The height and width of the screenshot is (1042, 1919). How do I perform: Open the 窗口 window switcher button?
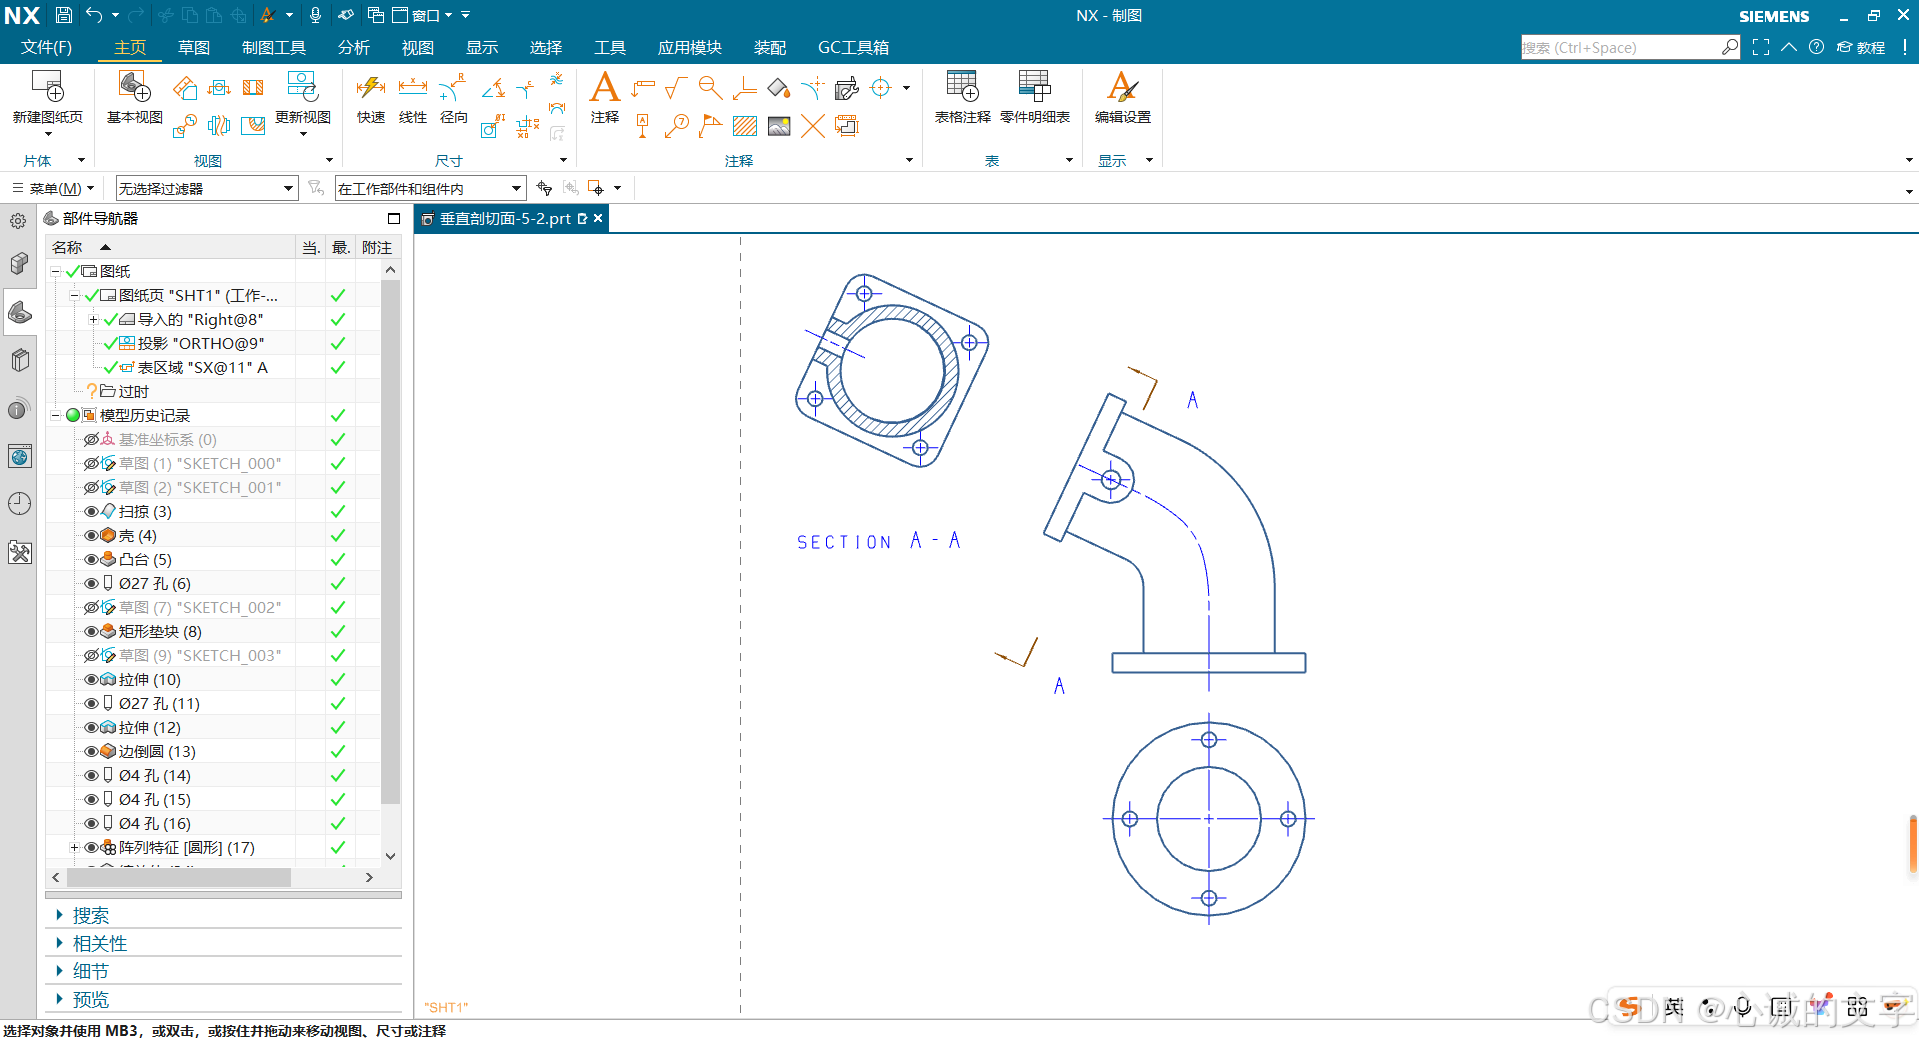(x=422, y=15)
